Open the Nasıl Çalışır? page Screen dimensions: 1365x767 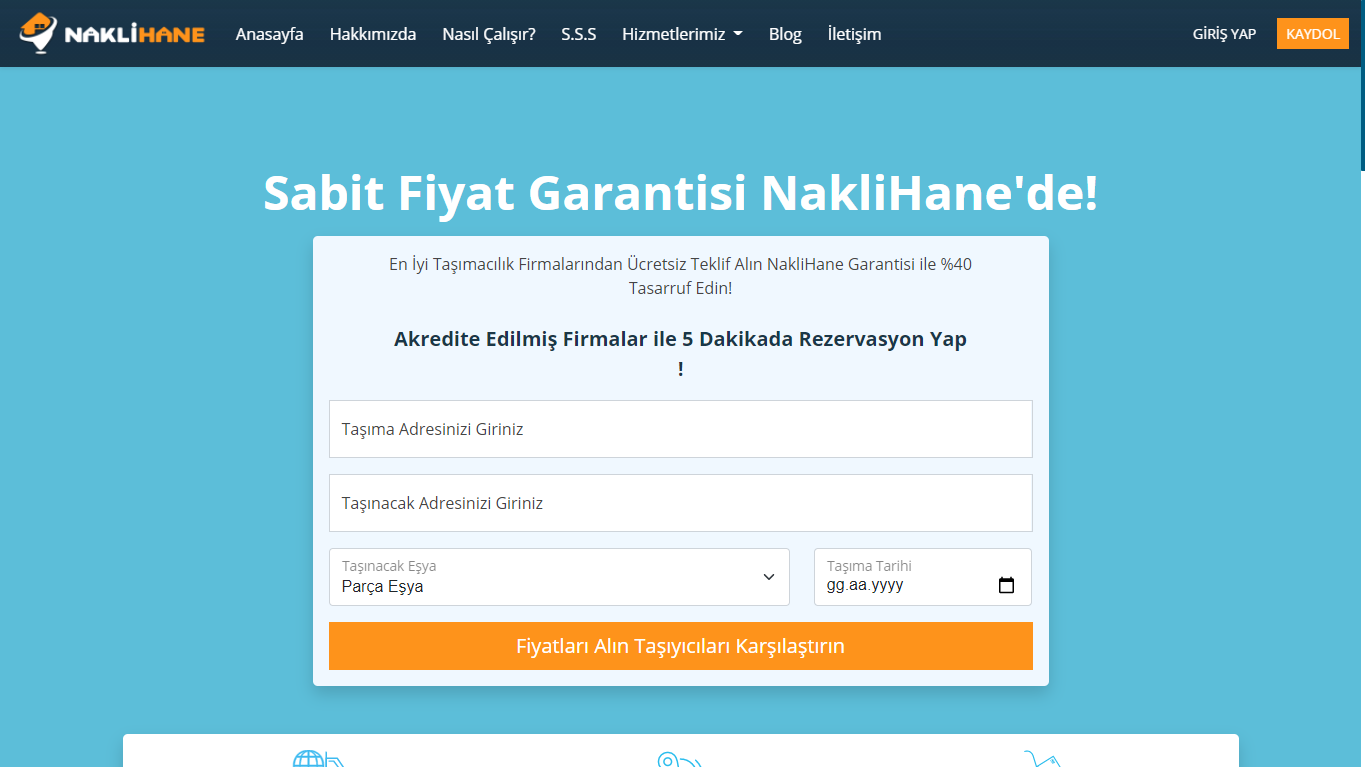coord(488,34)
